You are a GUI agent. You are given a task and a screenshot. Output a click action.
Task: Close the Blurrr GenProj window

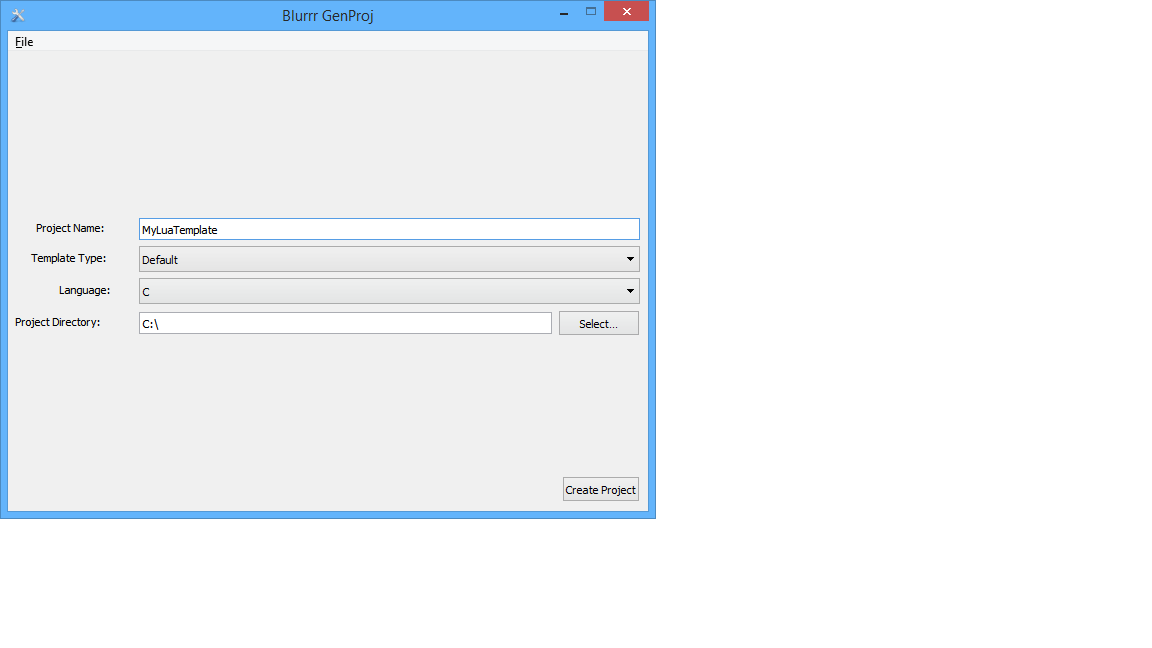tap(626, 12)
